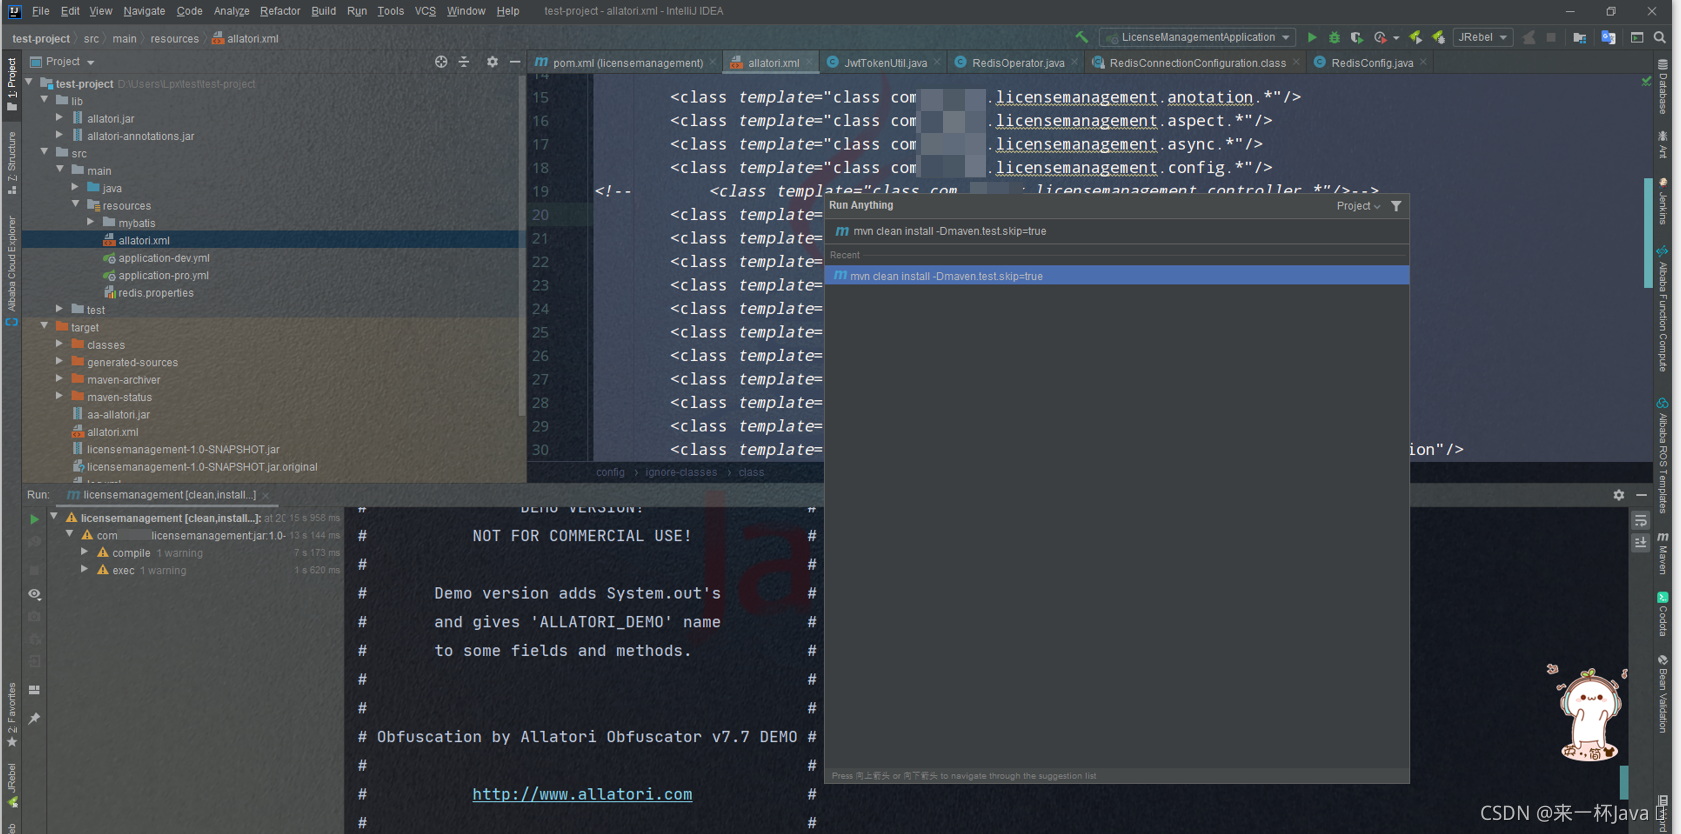Run with coverage icon in toolbar
This screenshot has height=834, width=1681.
click(1357, 37)
